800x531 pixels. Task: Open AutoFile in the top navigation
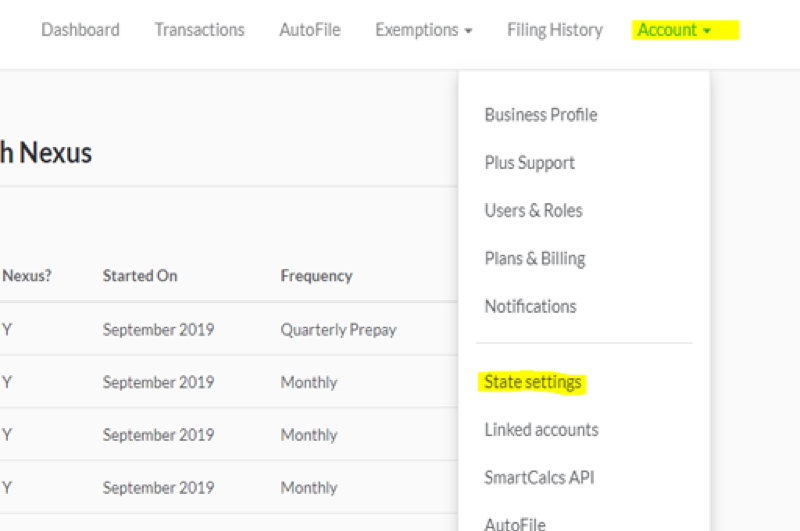[x=310, y=30]
